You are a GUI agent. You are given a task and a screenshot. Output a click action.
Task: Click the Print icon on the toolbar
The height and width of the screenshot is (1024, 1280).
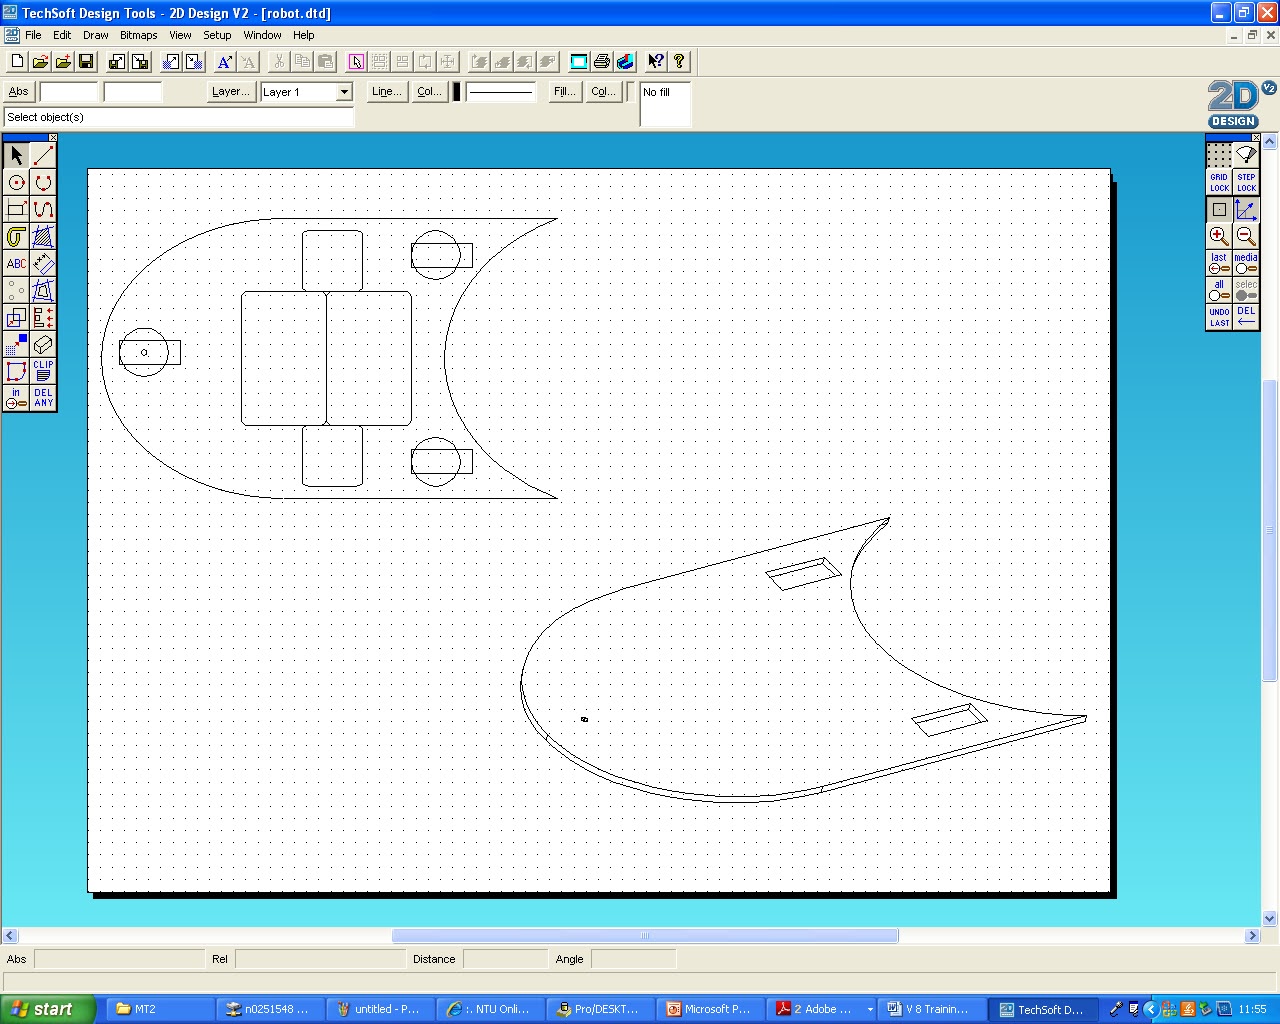pos(601,61)
